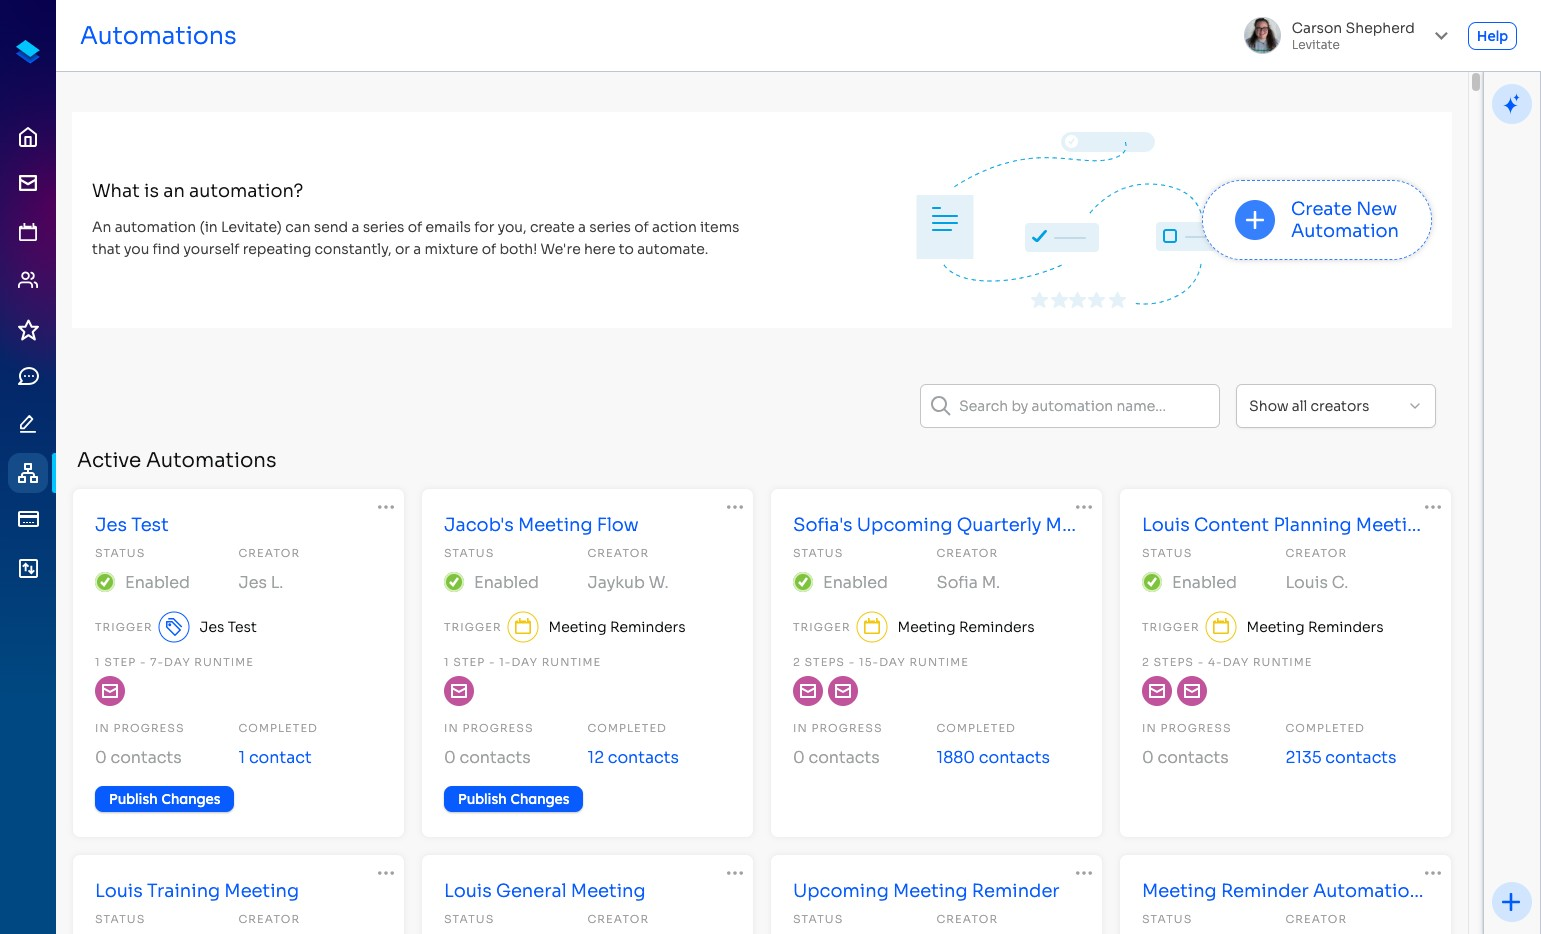
Task: Publish Changes for Jacob's Meeting Flow
Action: point(513,799)
